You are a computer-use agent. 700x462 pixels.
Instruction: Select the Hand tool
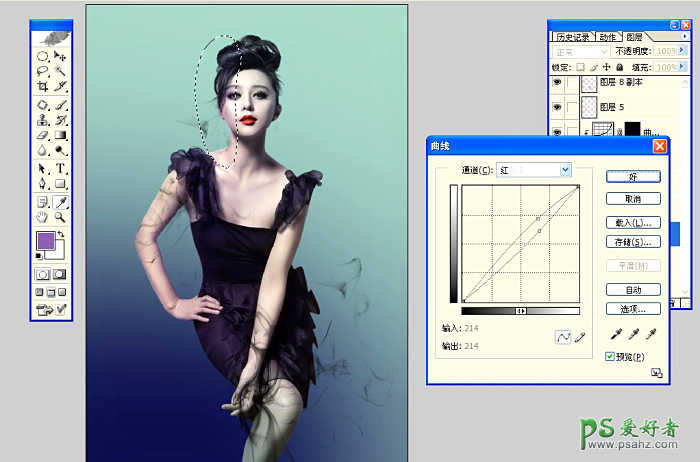click(43, 216)
